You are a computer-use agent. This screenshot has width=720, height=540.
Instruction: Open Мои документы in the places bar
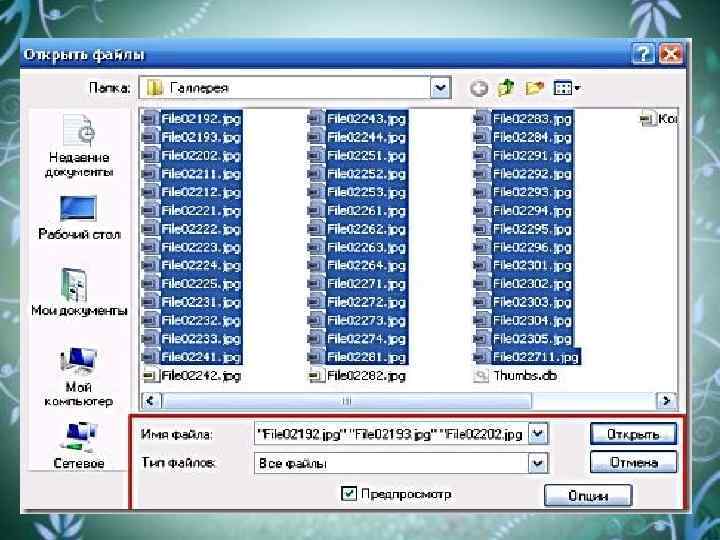click(x=79, y=292)
